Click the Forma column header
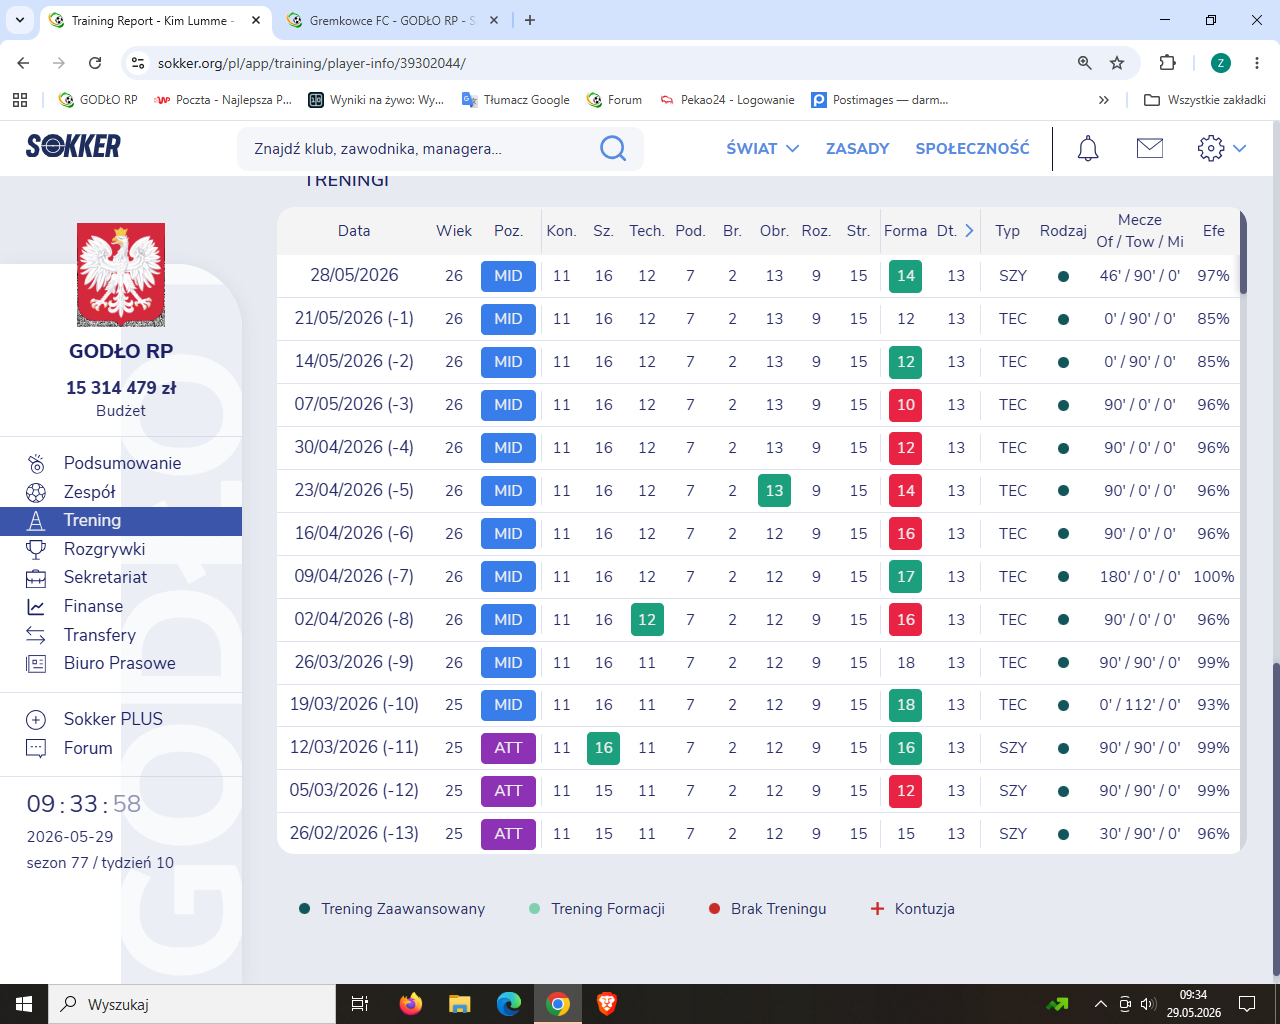 coord(905,230)
